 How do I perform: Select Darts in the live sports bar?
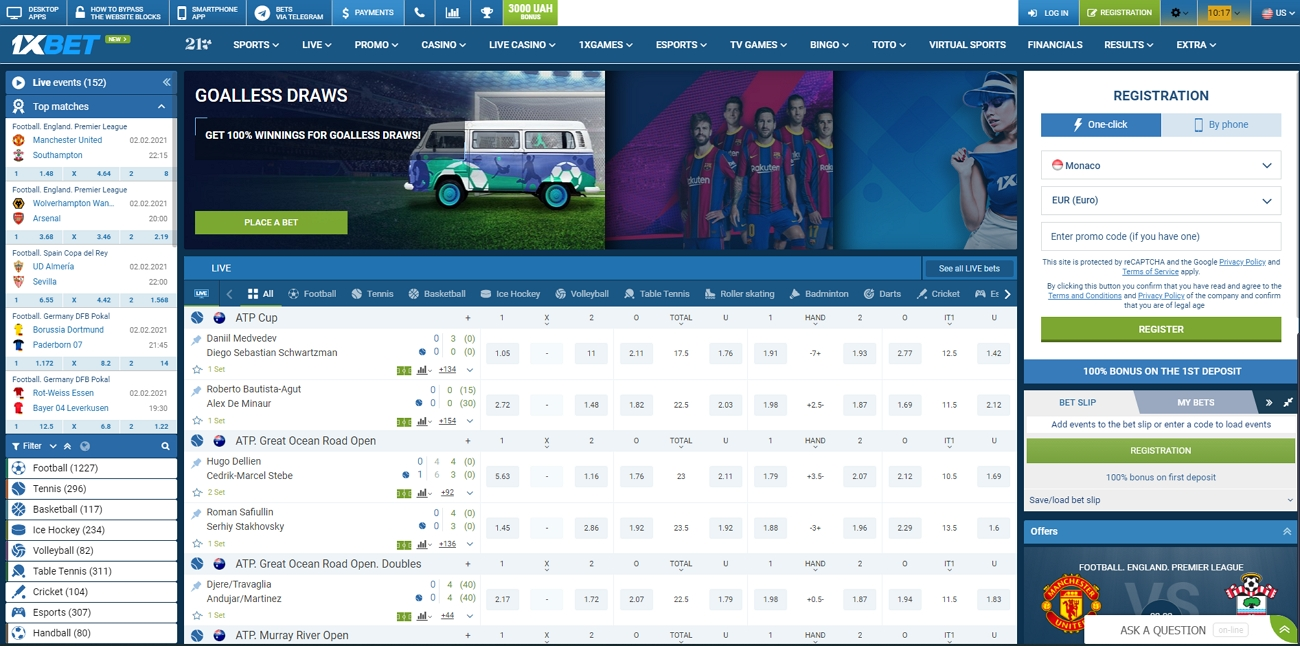tap(882, 294)
